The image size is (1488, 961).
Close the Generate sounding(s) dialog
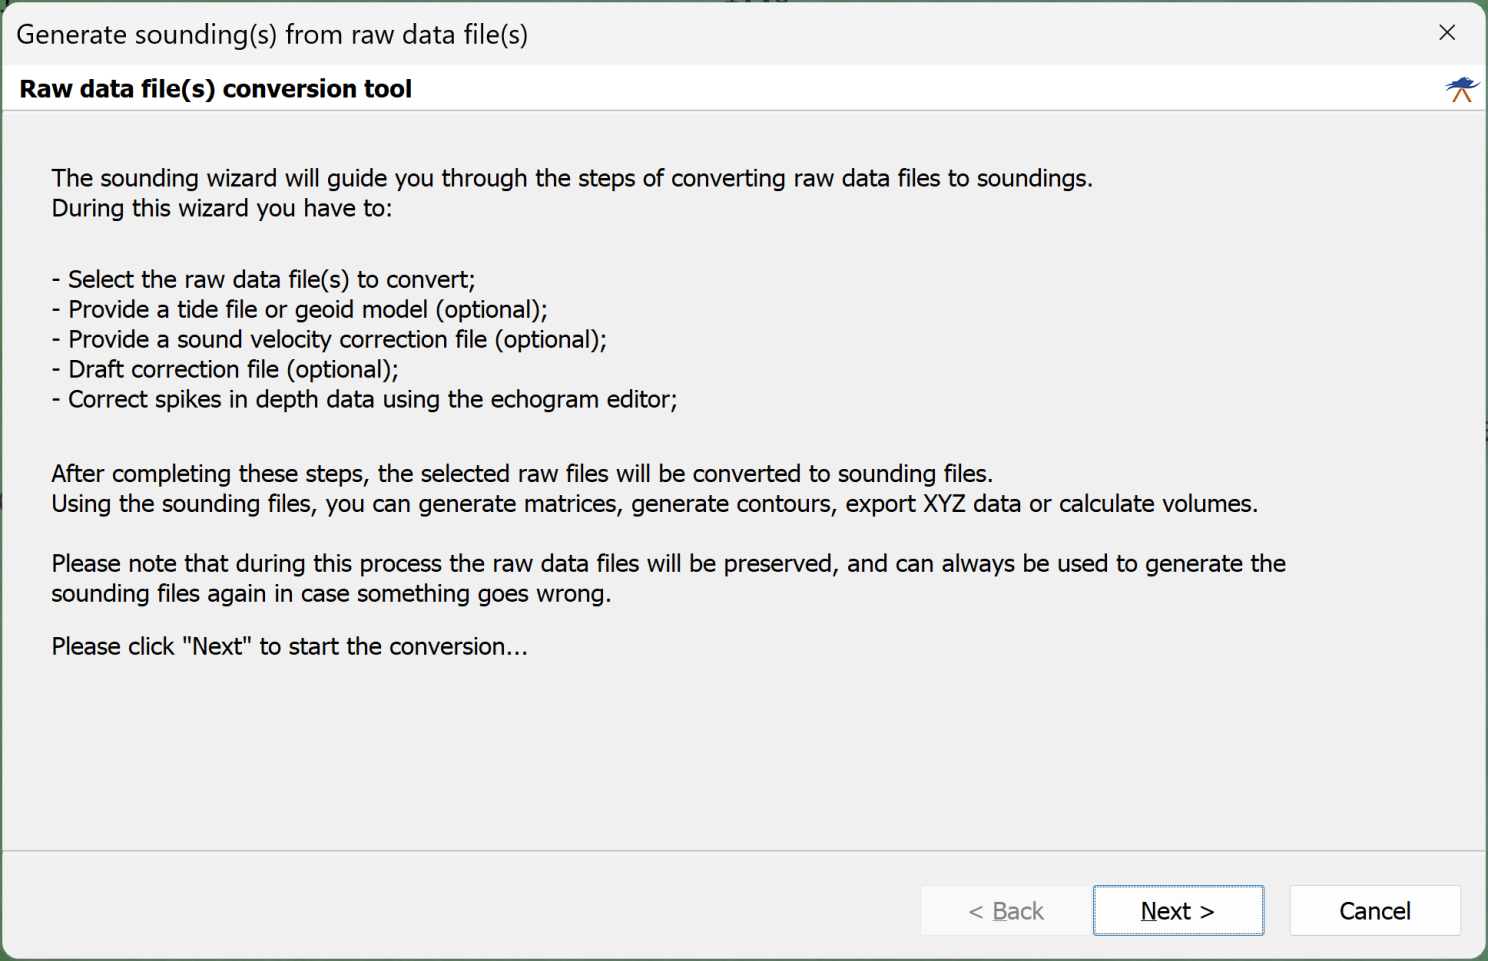click(x=1446, y=33)
